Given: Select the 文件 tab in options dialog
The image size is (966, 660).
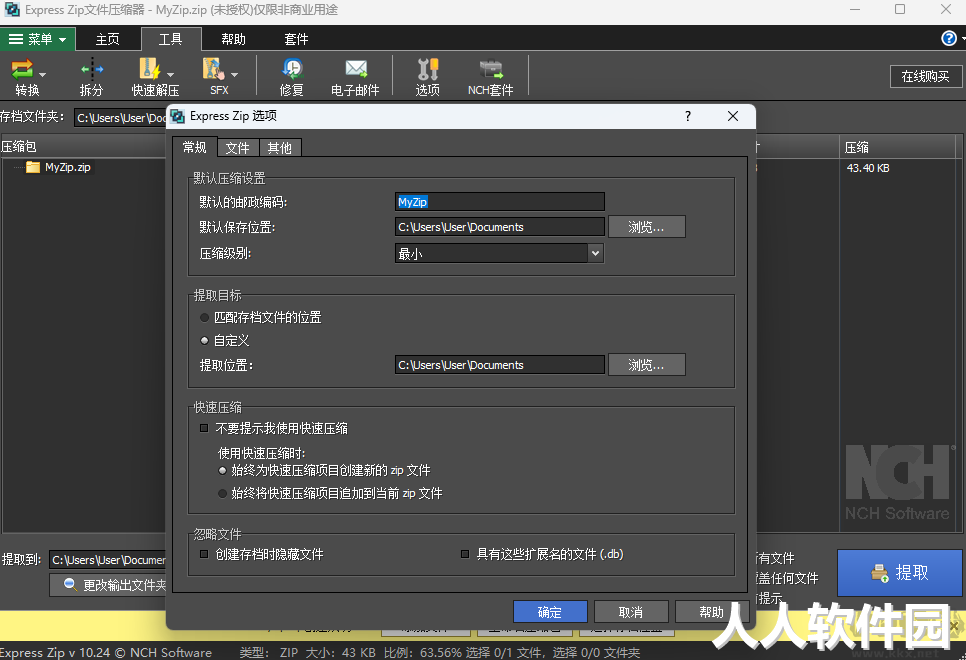Looking at the screenshot, I should tap(238, 148).
